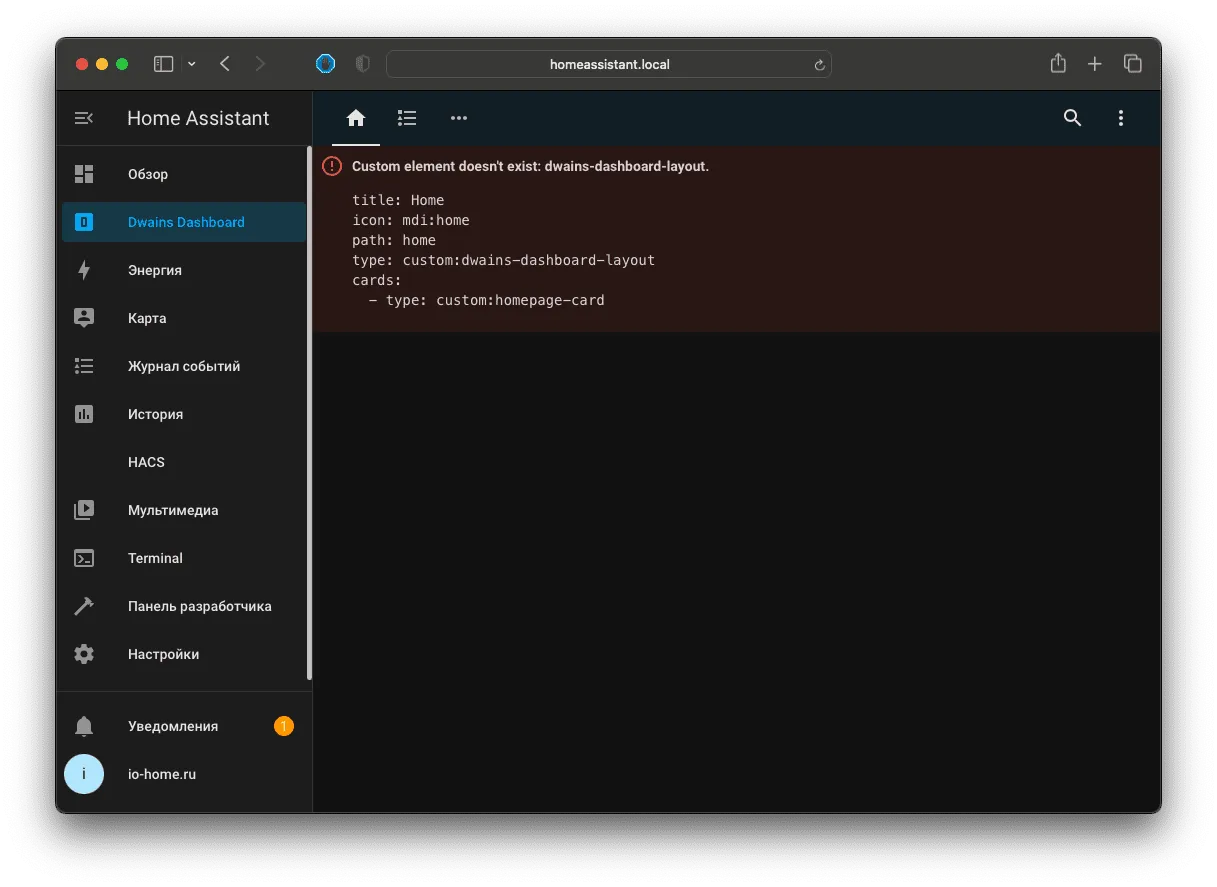Click the homeassistant.local address field

(609, 64)
